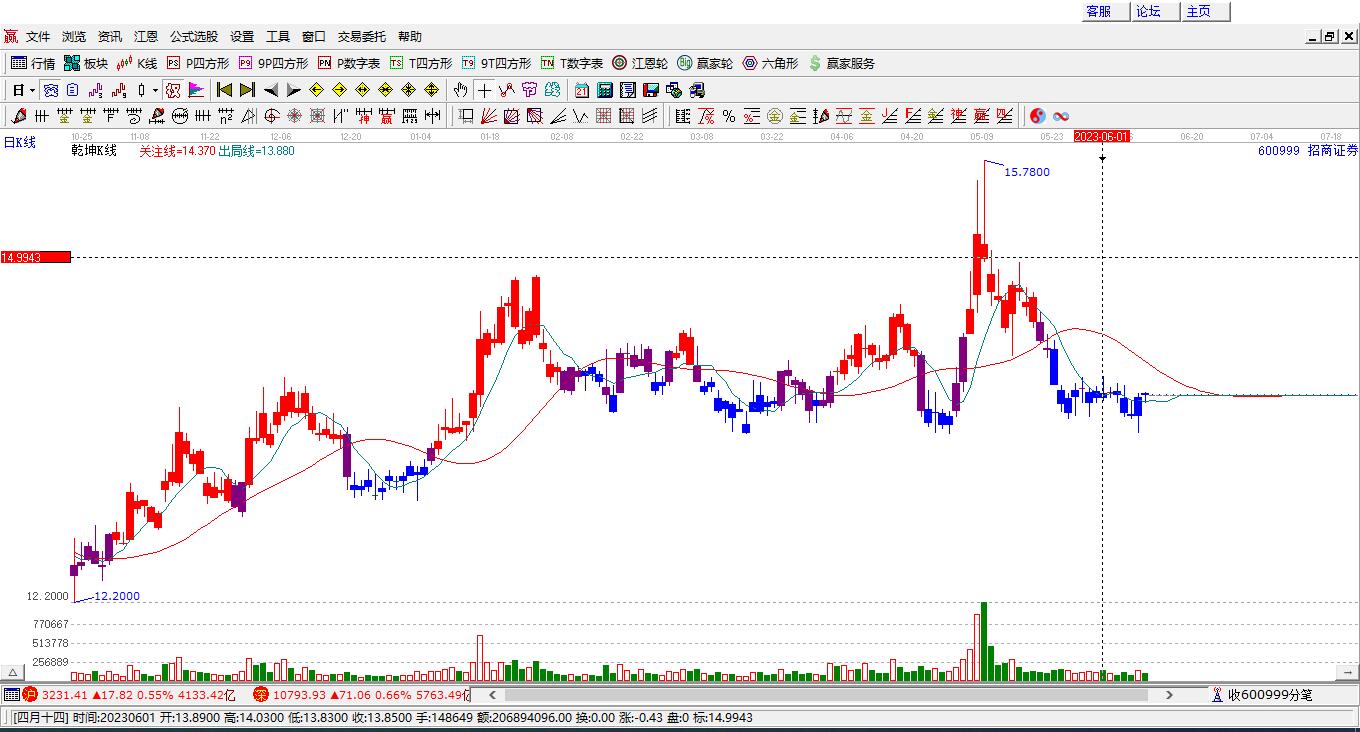Click the 关注线=14.370 label
1360x732 pixels.
click(x=177, y=151)
